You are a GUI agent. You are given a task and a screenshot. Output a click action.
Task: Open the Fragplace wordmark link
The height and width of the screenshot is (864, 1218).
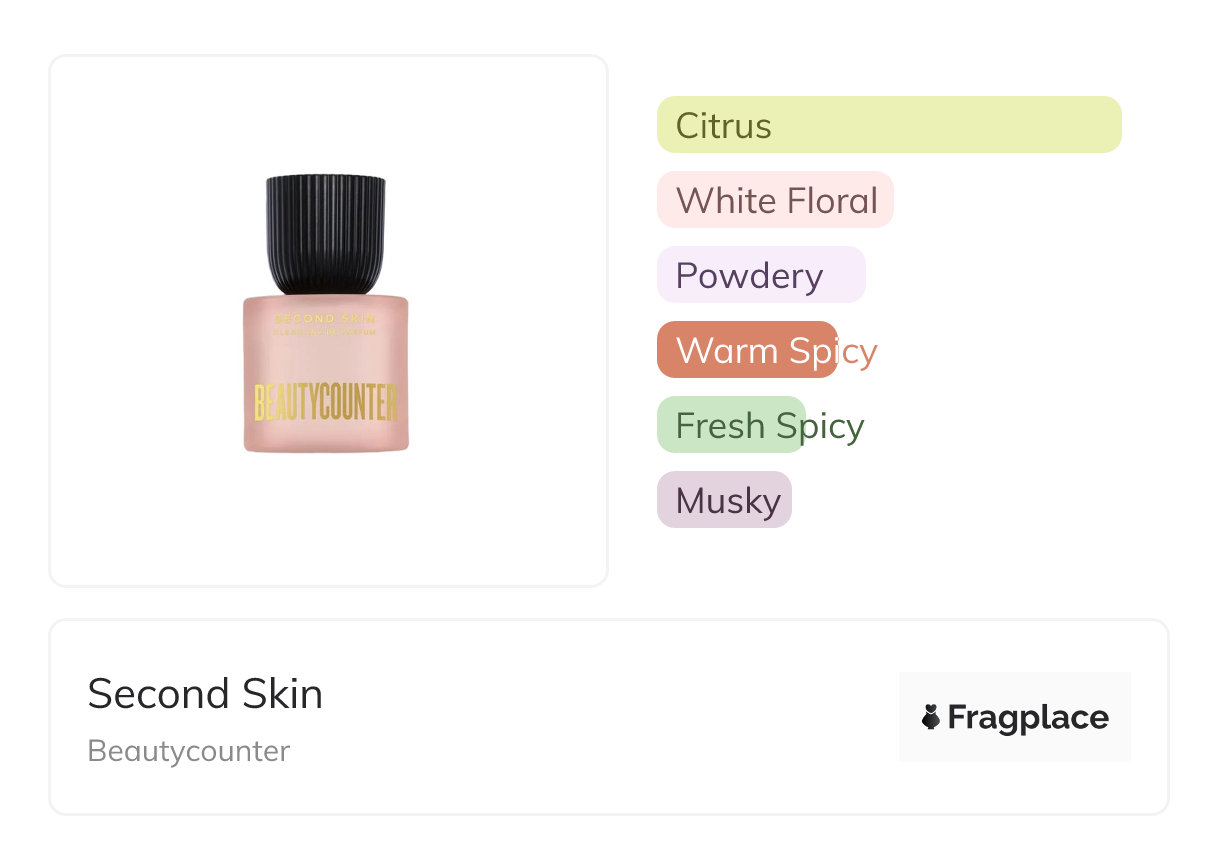(x=1028, y=717)
